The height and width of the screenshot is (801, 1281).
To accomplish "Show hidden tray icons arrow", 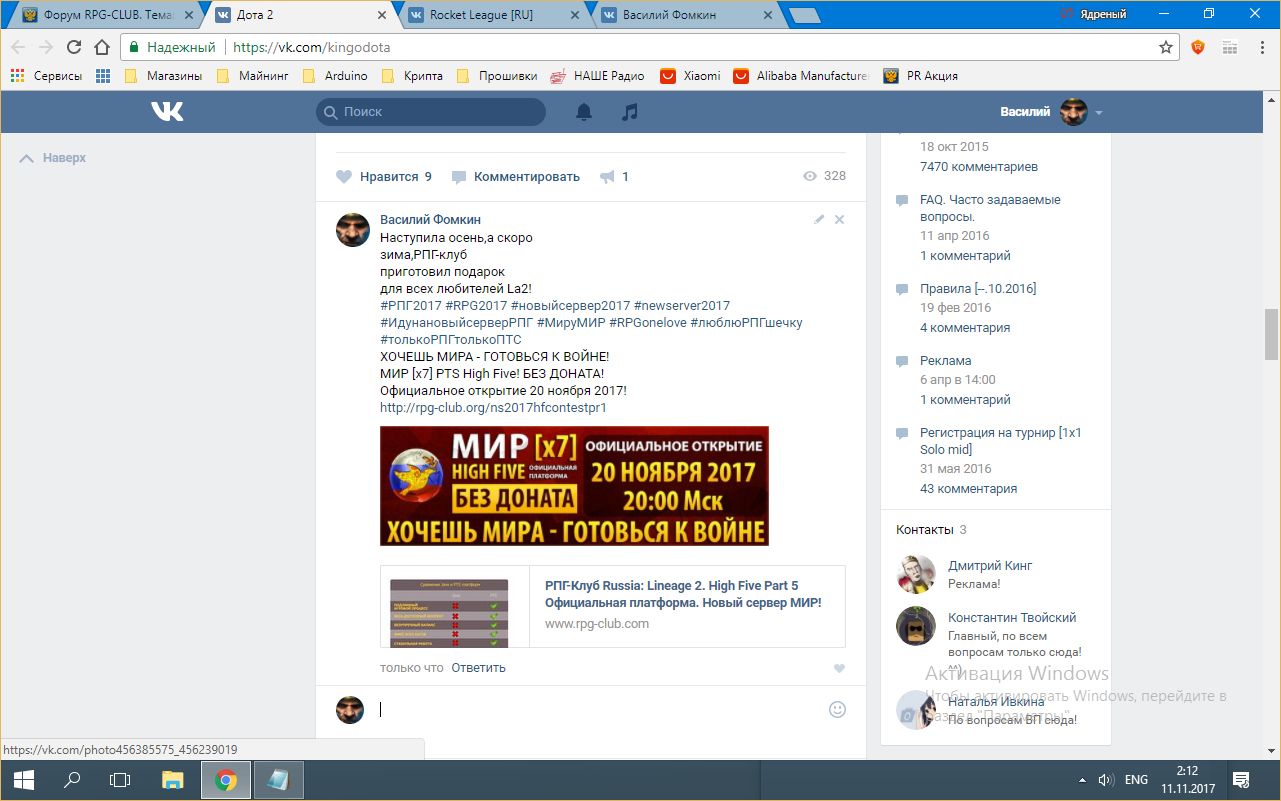I will [1082, 780].
